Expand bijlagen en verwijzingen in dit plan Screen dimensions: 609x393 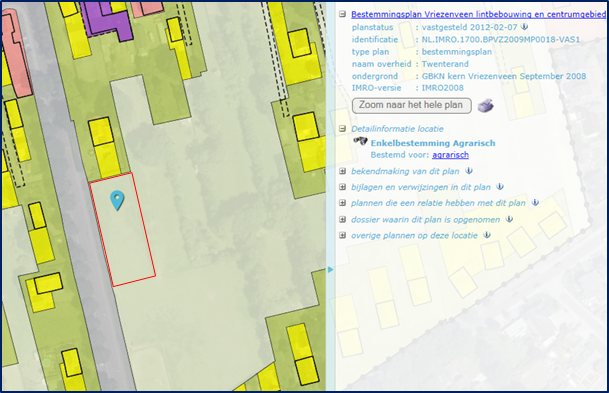pos(342,187)
